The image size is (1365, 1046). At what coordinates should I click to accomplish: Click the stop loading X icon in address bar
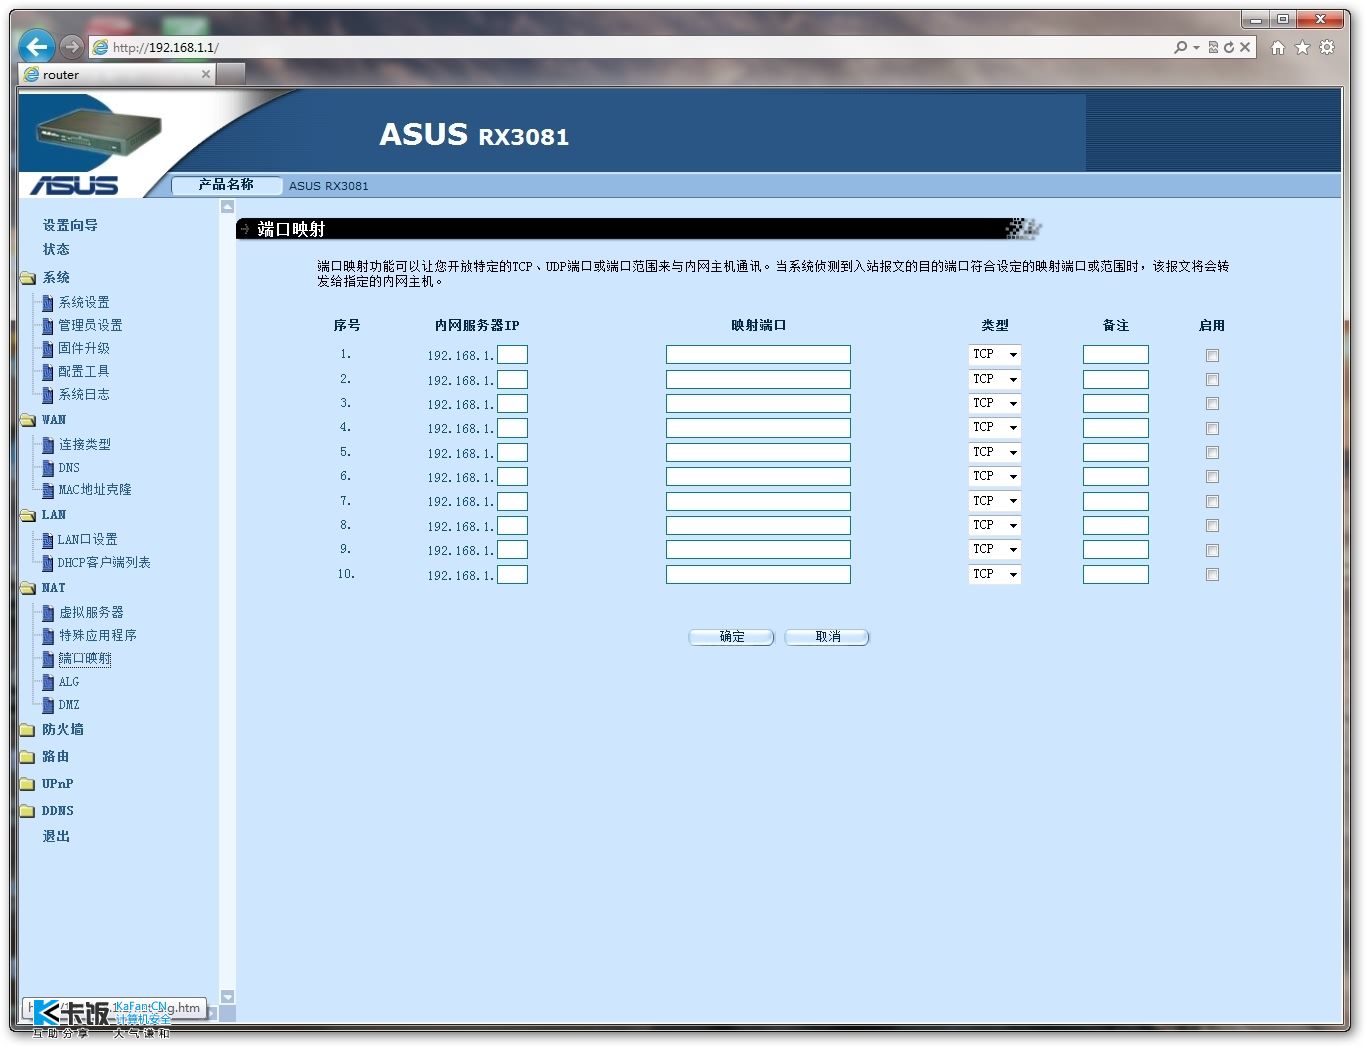(x=1245, y=47)
